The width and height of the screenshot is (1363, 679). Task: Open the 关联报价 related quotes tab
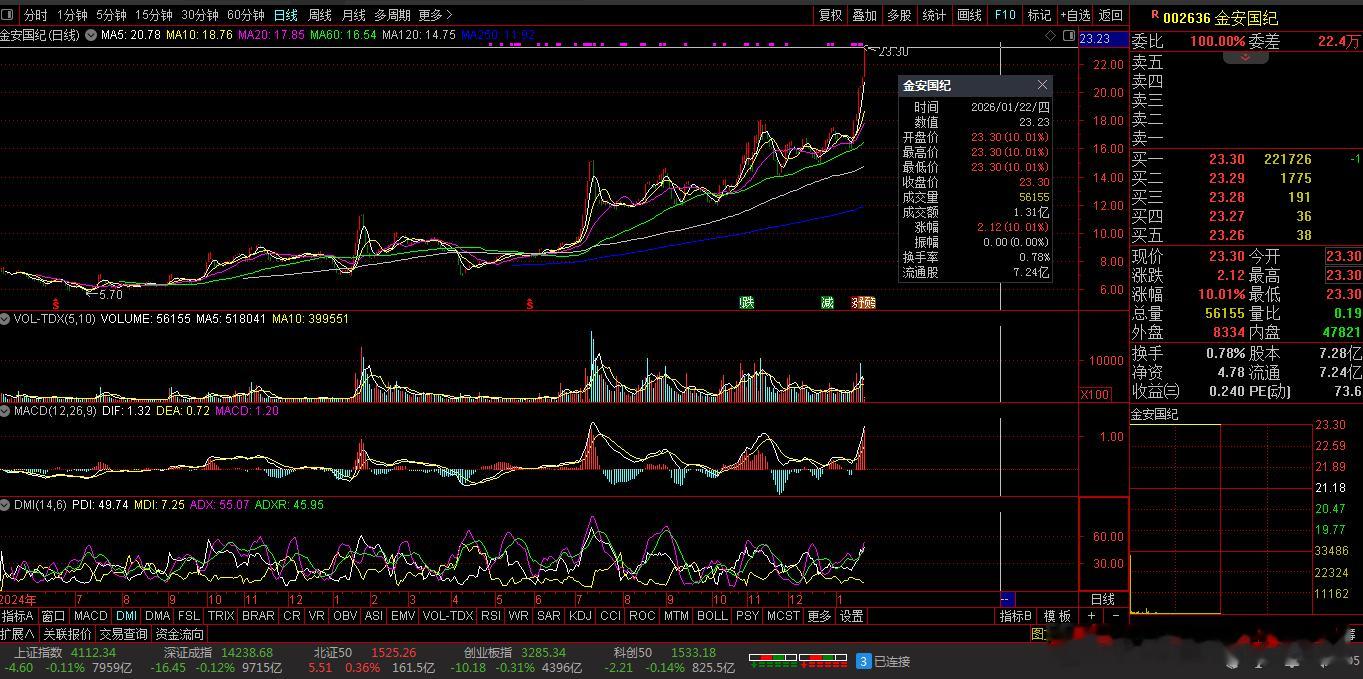(x=67, y=634)
